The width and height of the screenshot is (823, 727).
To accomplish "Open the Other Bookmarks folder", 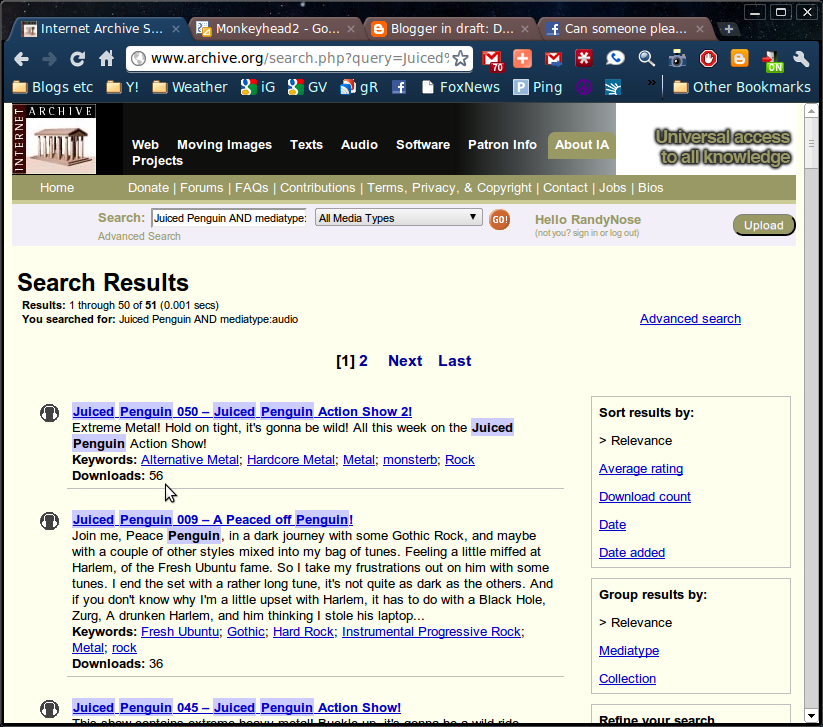I will (x=742, y=87).
